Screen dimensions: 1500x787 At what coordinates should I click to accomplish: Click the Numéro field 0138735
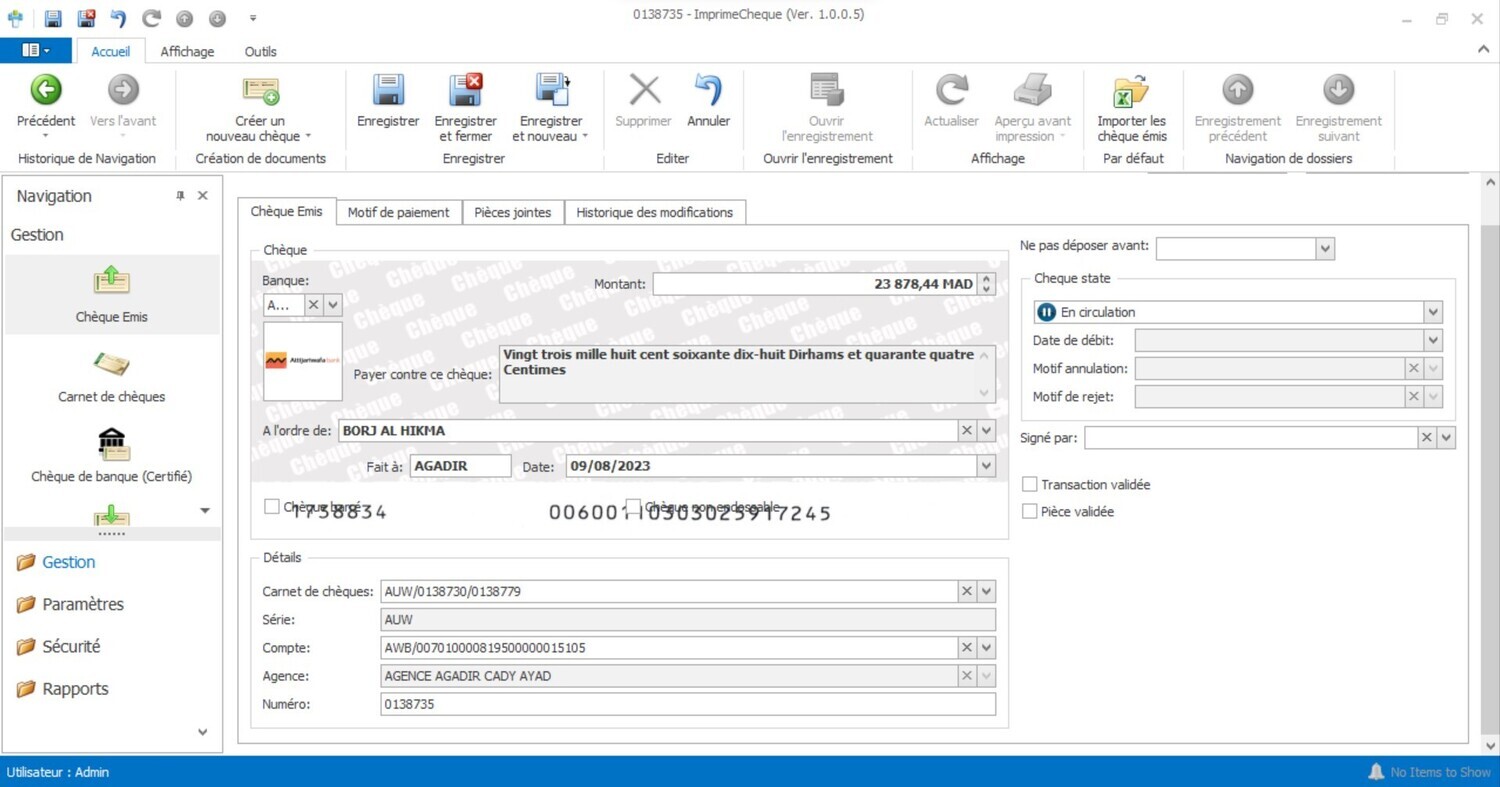(x=688, y=704)
